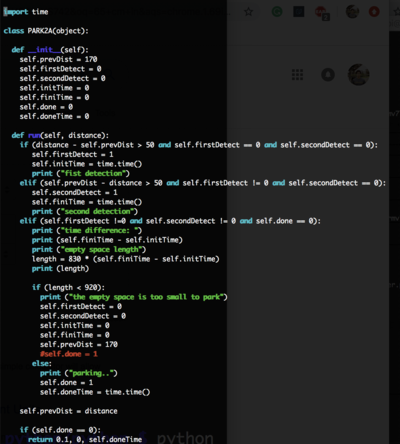Click the red circular update icon
400x444 pixels.
[x=374, y=12]
